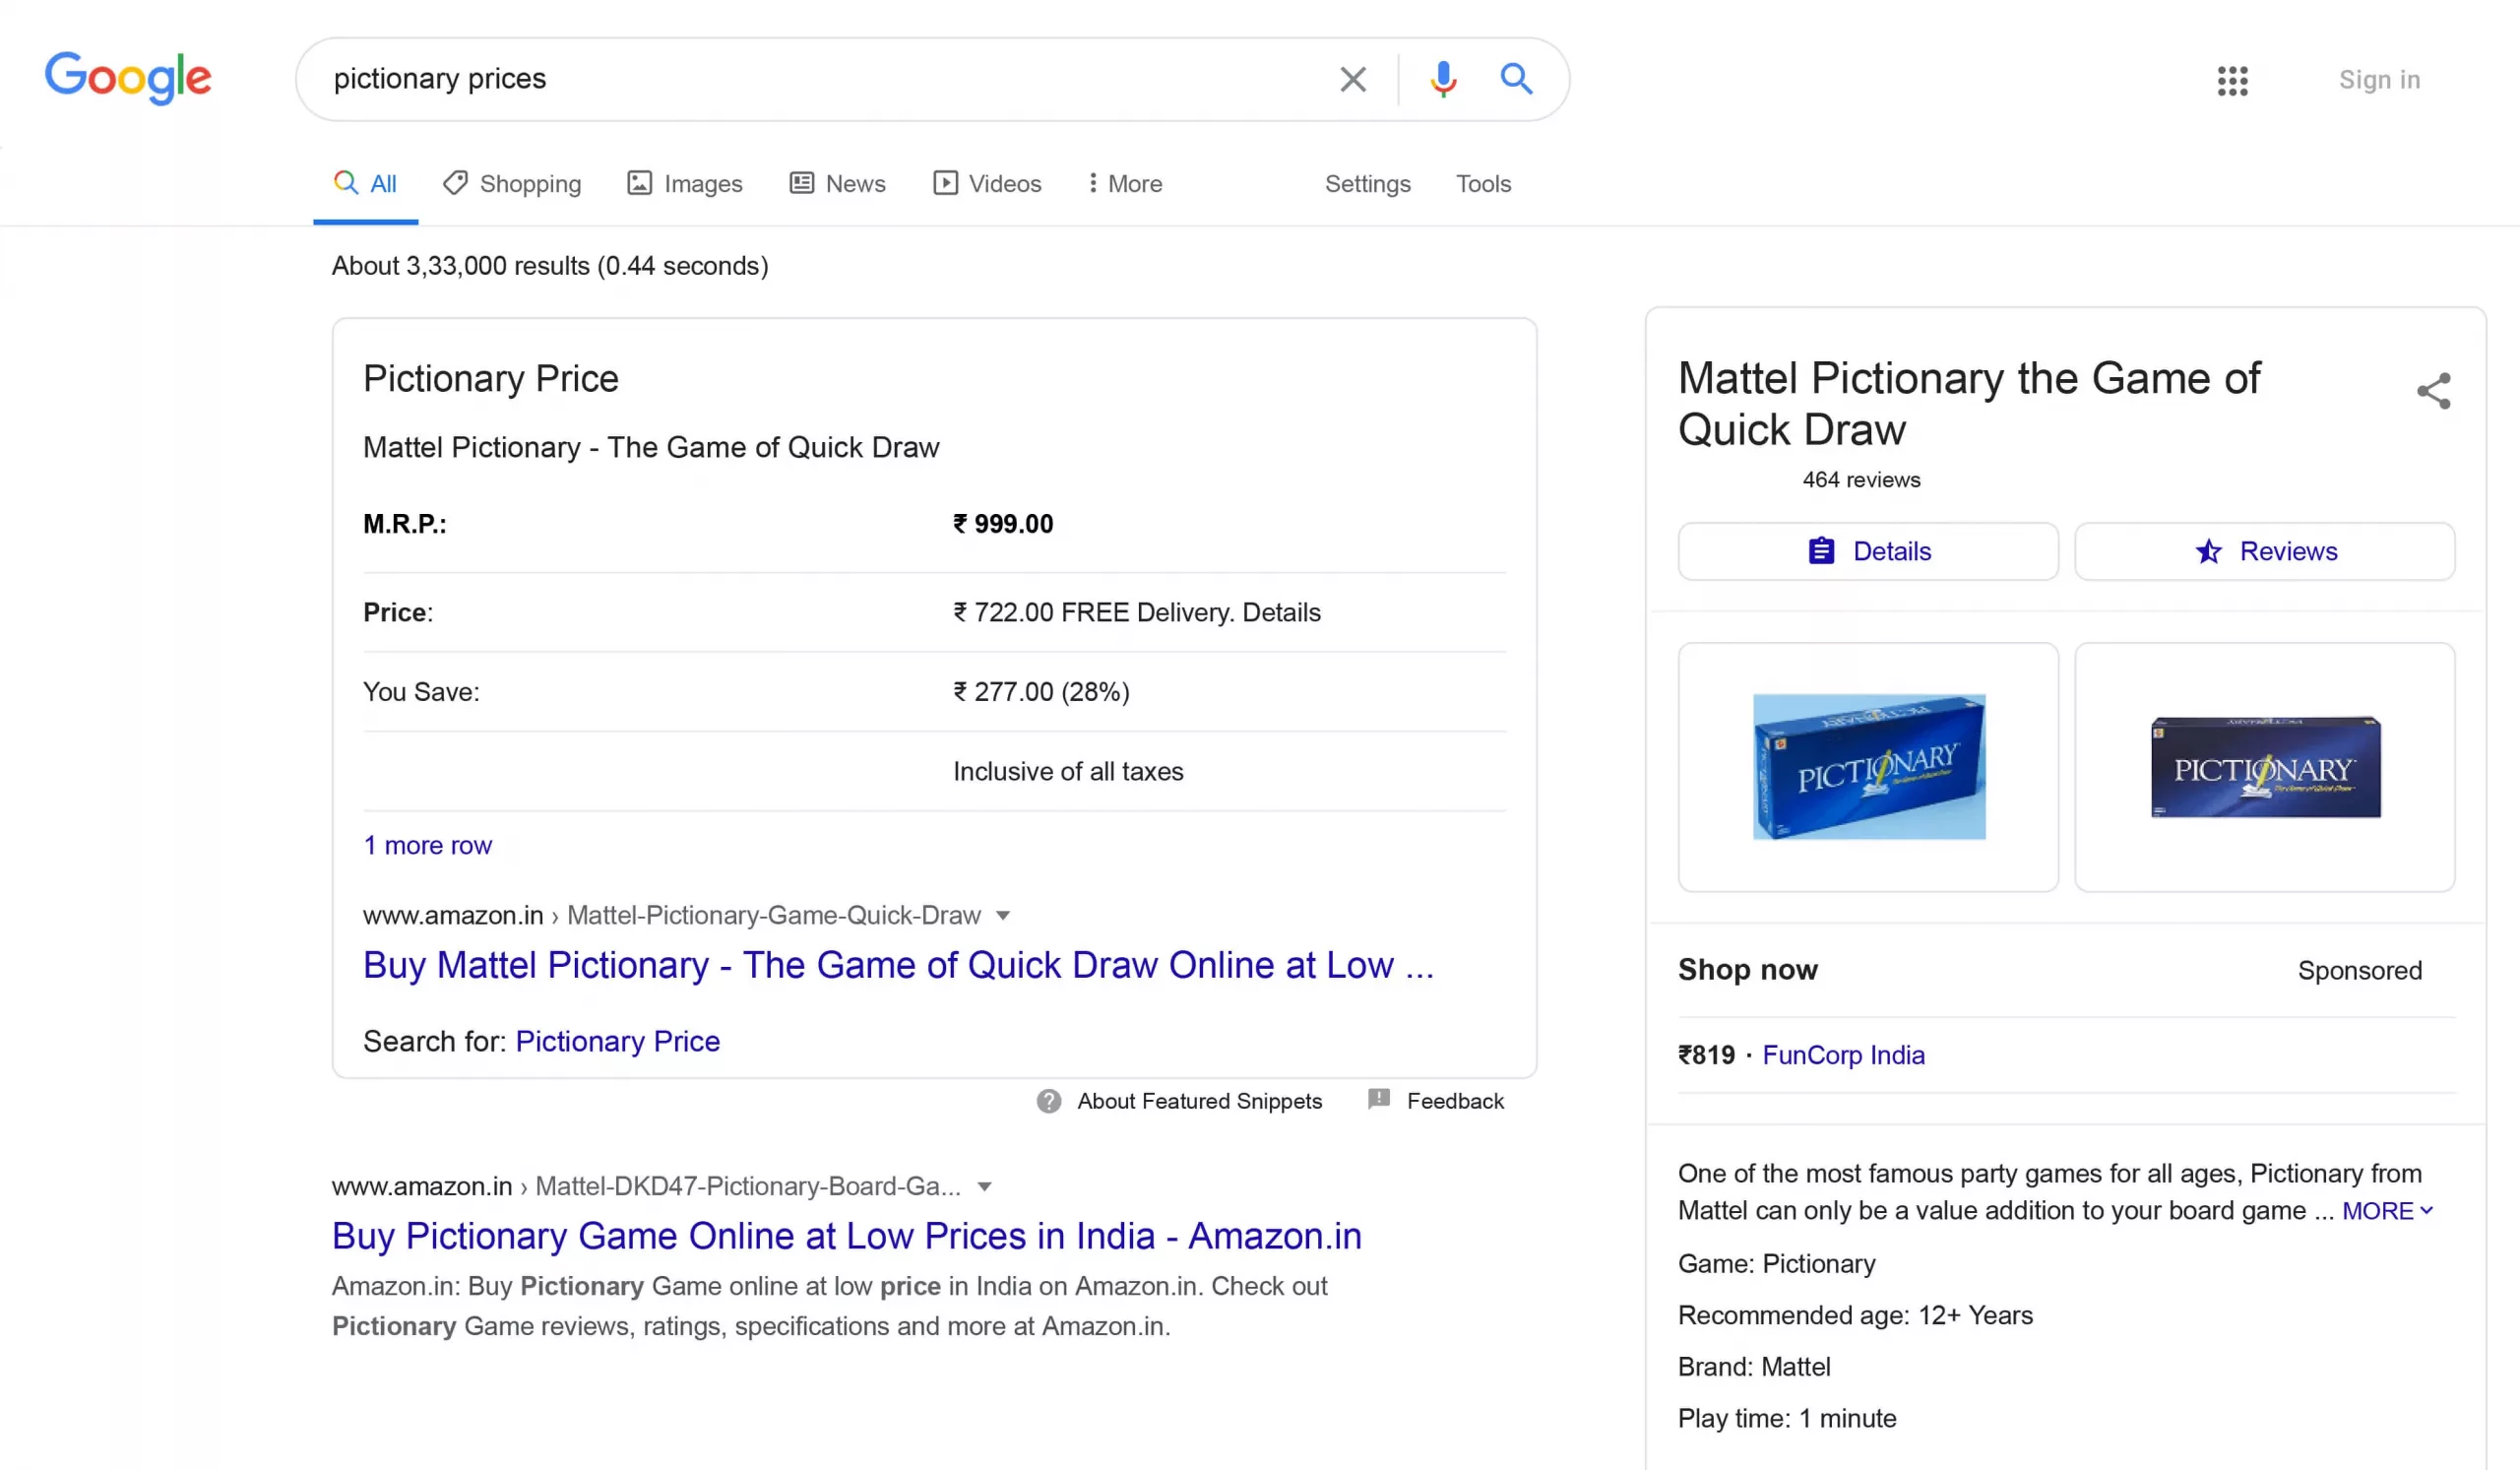Click the '₹ 722.00 FREE Delivery. Details' cell
The image size is (2520, 1470).
point(1137,613)
